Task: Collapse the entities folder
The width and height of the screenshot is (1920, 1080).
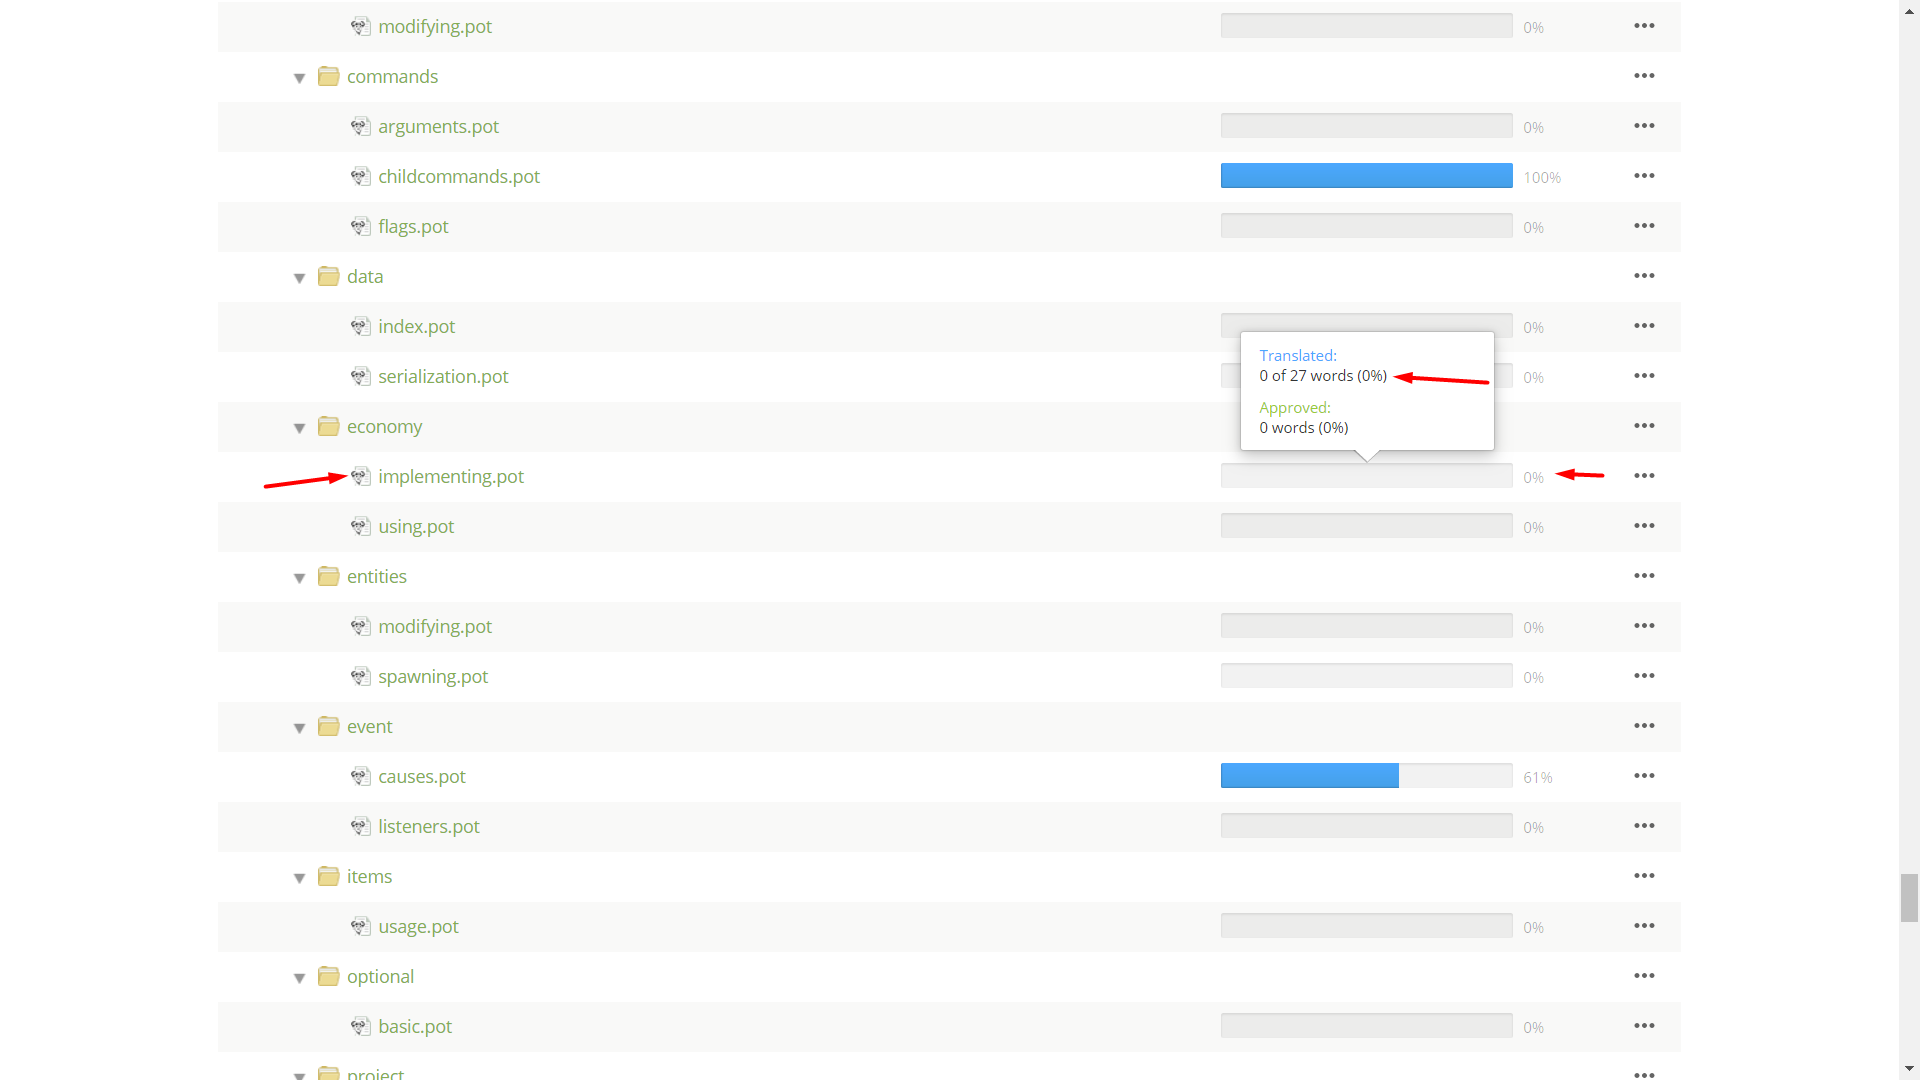Action: pyautogui.click(x=299, y=578)
